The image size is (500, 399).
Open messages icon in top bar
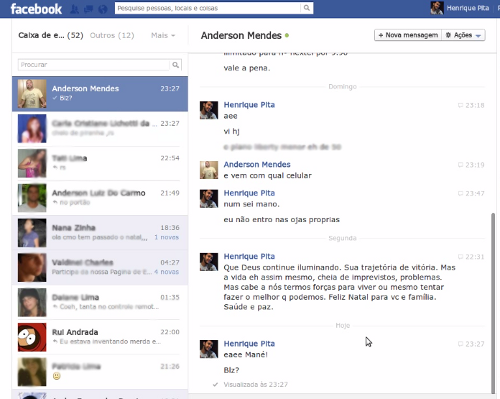[x=89, y=9]
